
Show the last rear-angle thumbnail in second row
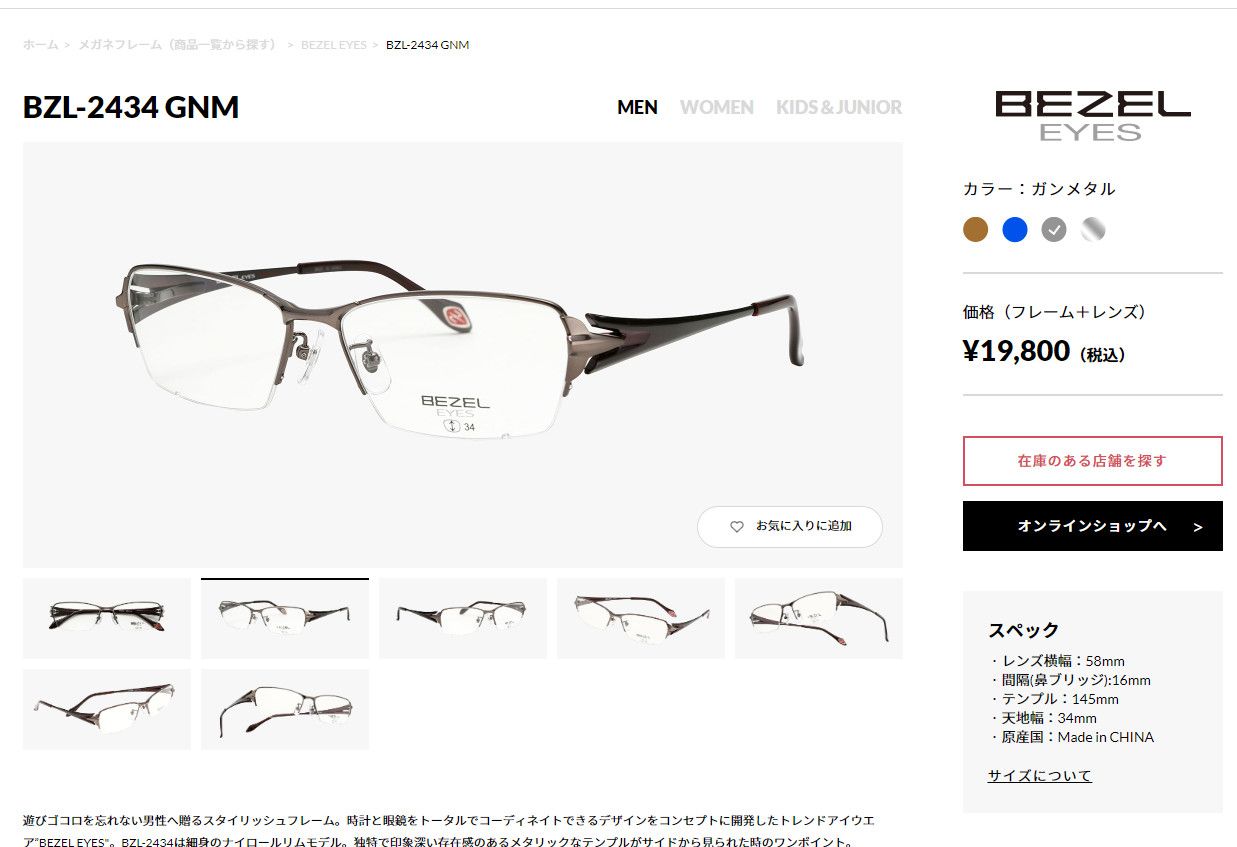tap(285, 709)
